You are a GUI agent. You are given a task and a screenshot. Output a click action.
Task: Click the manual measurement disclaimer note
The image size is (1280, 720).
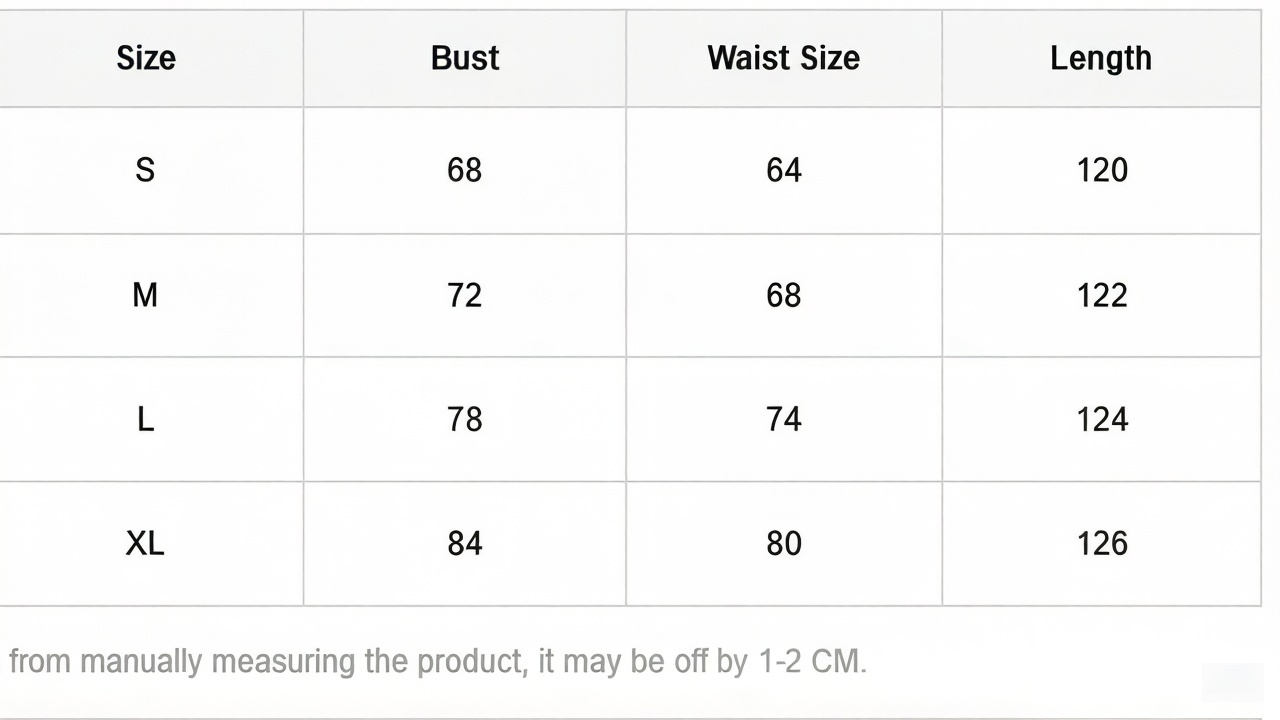(x=437, y=662)
